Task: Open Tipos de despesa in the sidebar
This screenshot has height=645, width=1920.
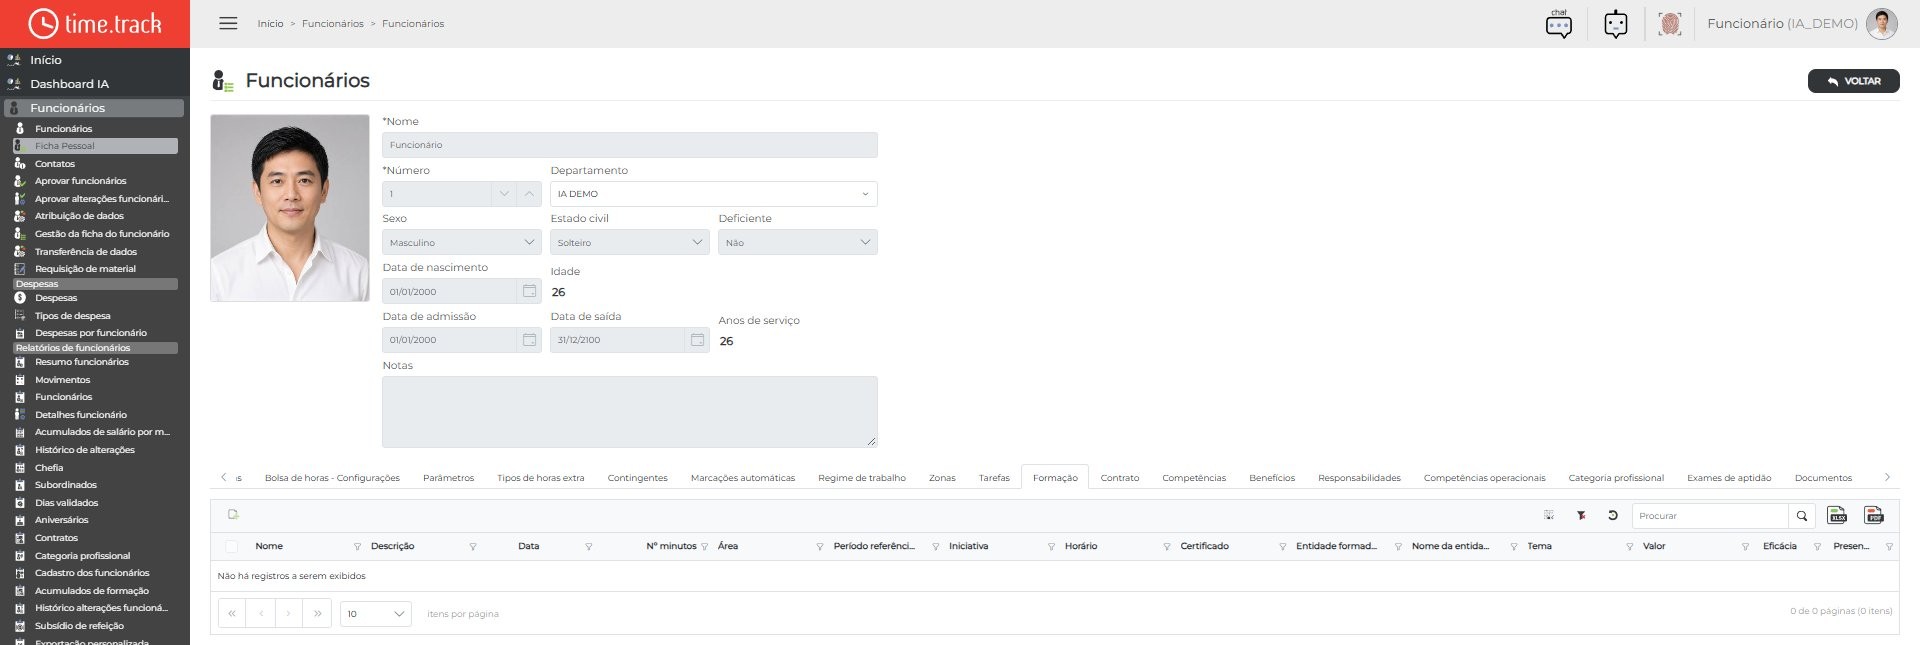Action: click(73, 316)
